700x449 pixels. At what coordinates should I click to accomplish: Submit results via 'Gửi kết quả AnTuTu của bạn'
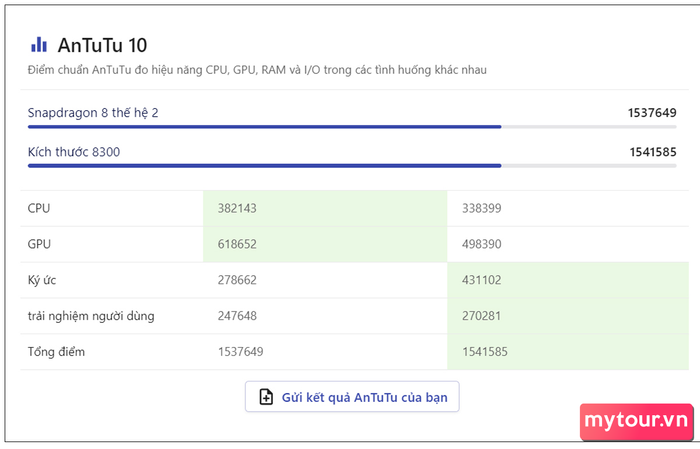(x=352, y=397)
